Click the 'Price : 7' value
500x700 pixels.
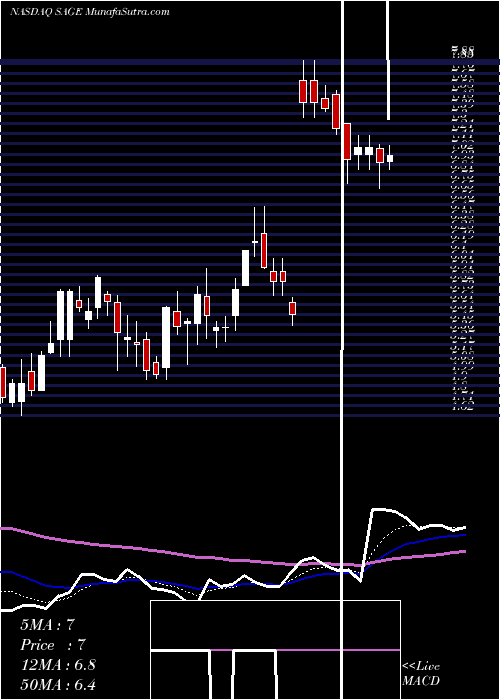[x=52, y=645]
